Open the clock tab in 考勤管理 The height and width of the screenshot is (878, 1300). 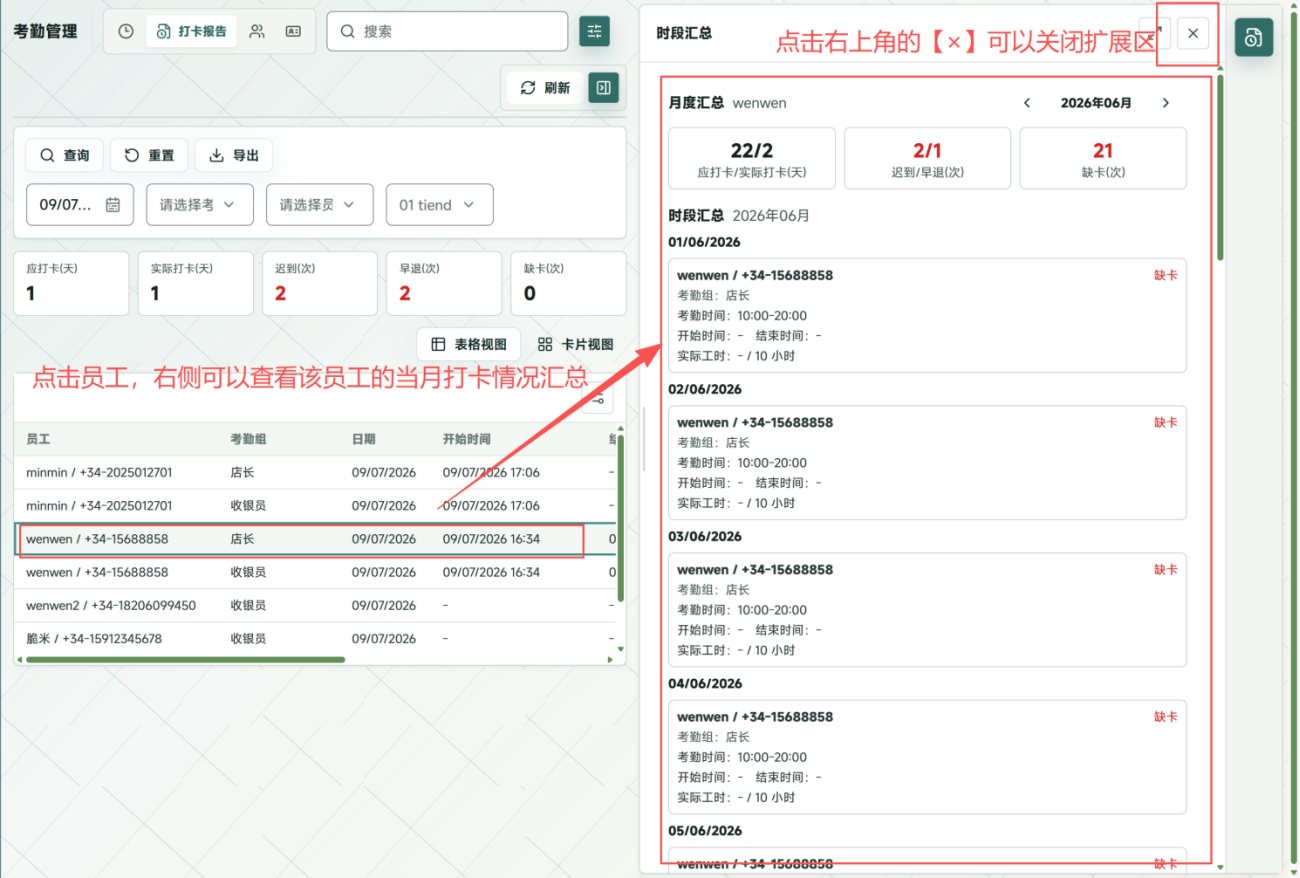click(126, 31)
